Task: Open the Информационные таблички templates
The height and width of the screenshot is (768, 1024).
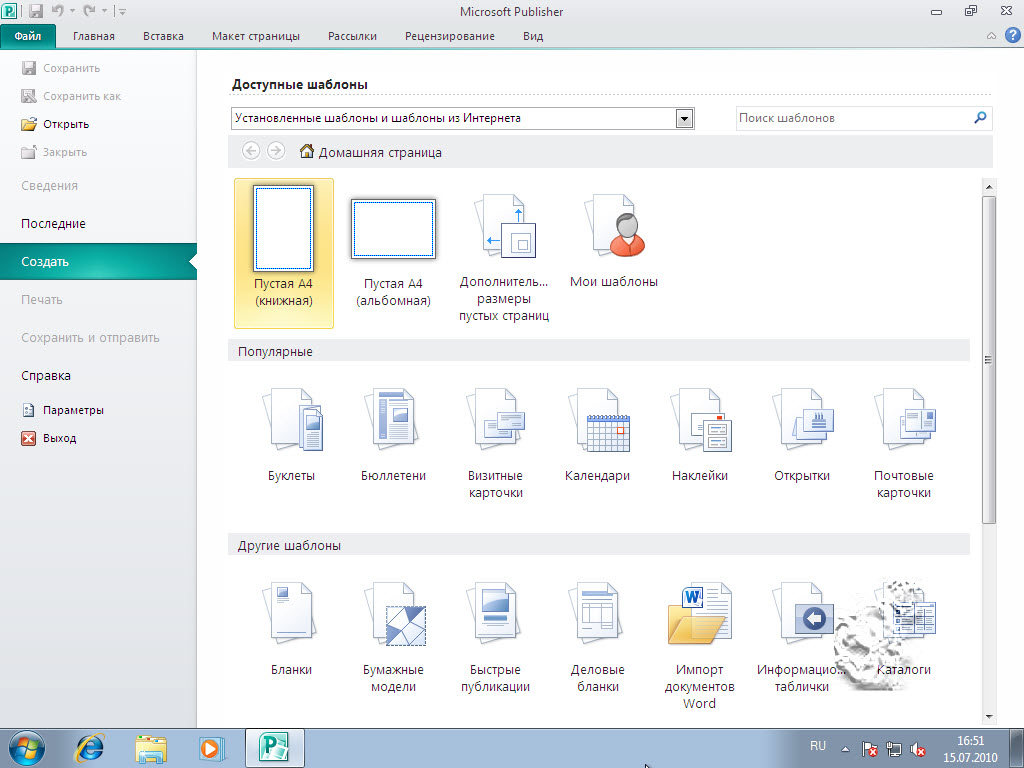Action: click(802, 637)
